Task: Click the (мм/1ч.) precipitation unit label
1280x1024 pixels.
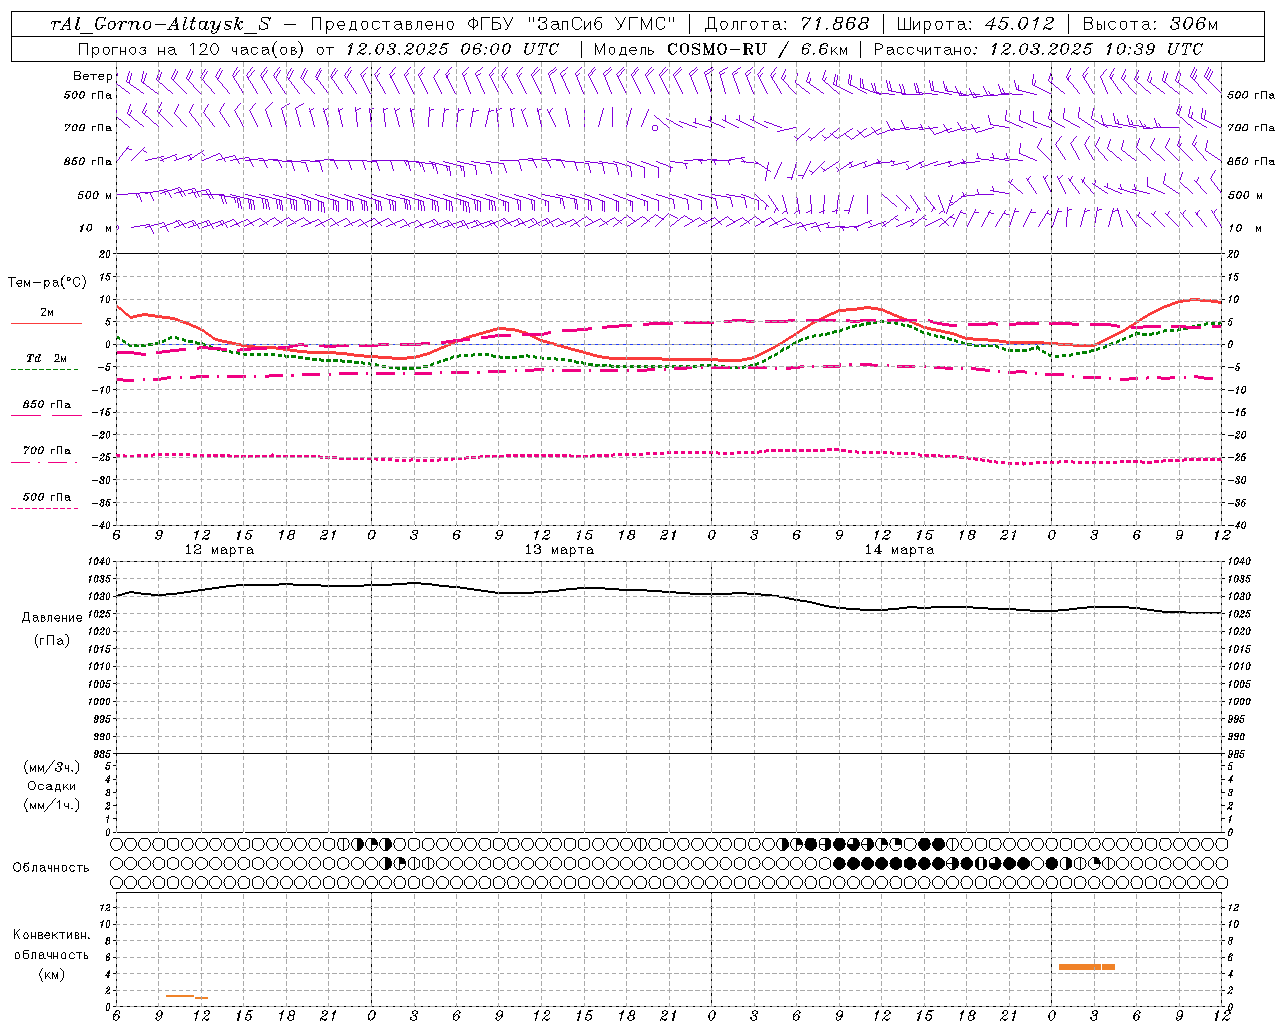Action: point(52,805)
